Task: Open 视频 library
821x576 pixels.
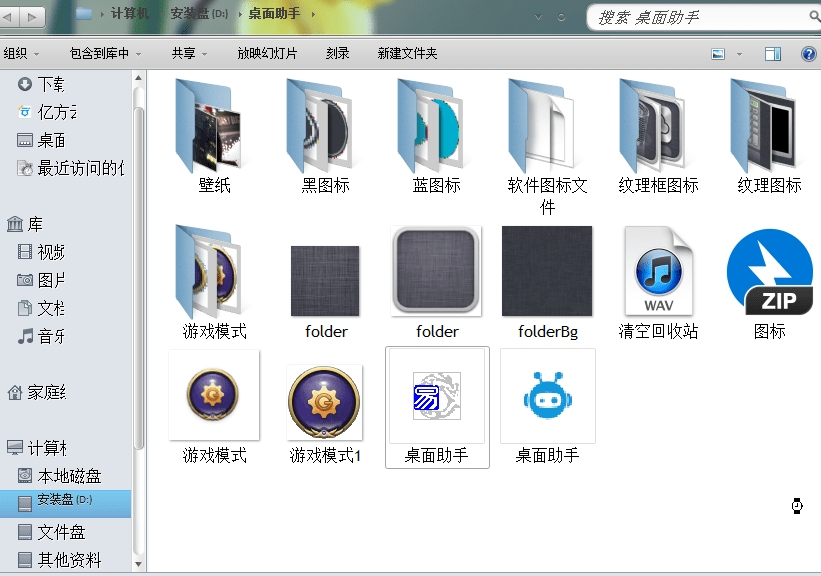Action: tap(41, 252)
